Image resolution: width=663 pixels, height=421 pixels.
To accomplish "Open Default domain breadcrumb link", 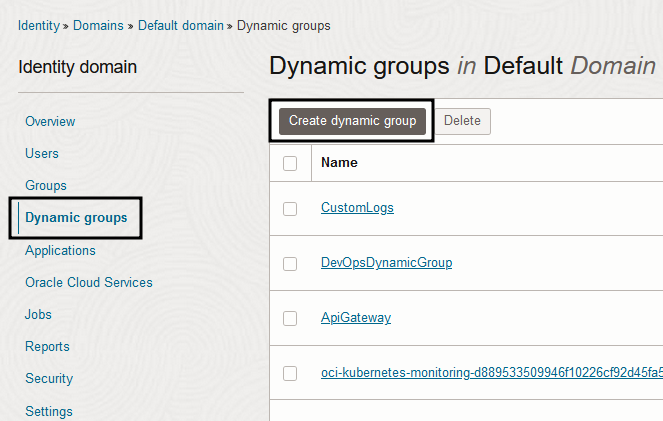I will [x=181, y=25].
